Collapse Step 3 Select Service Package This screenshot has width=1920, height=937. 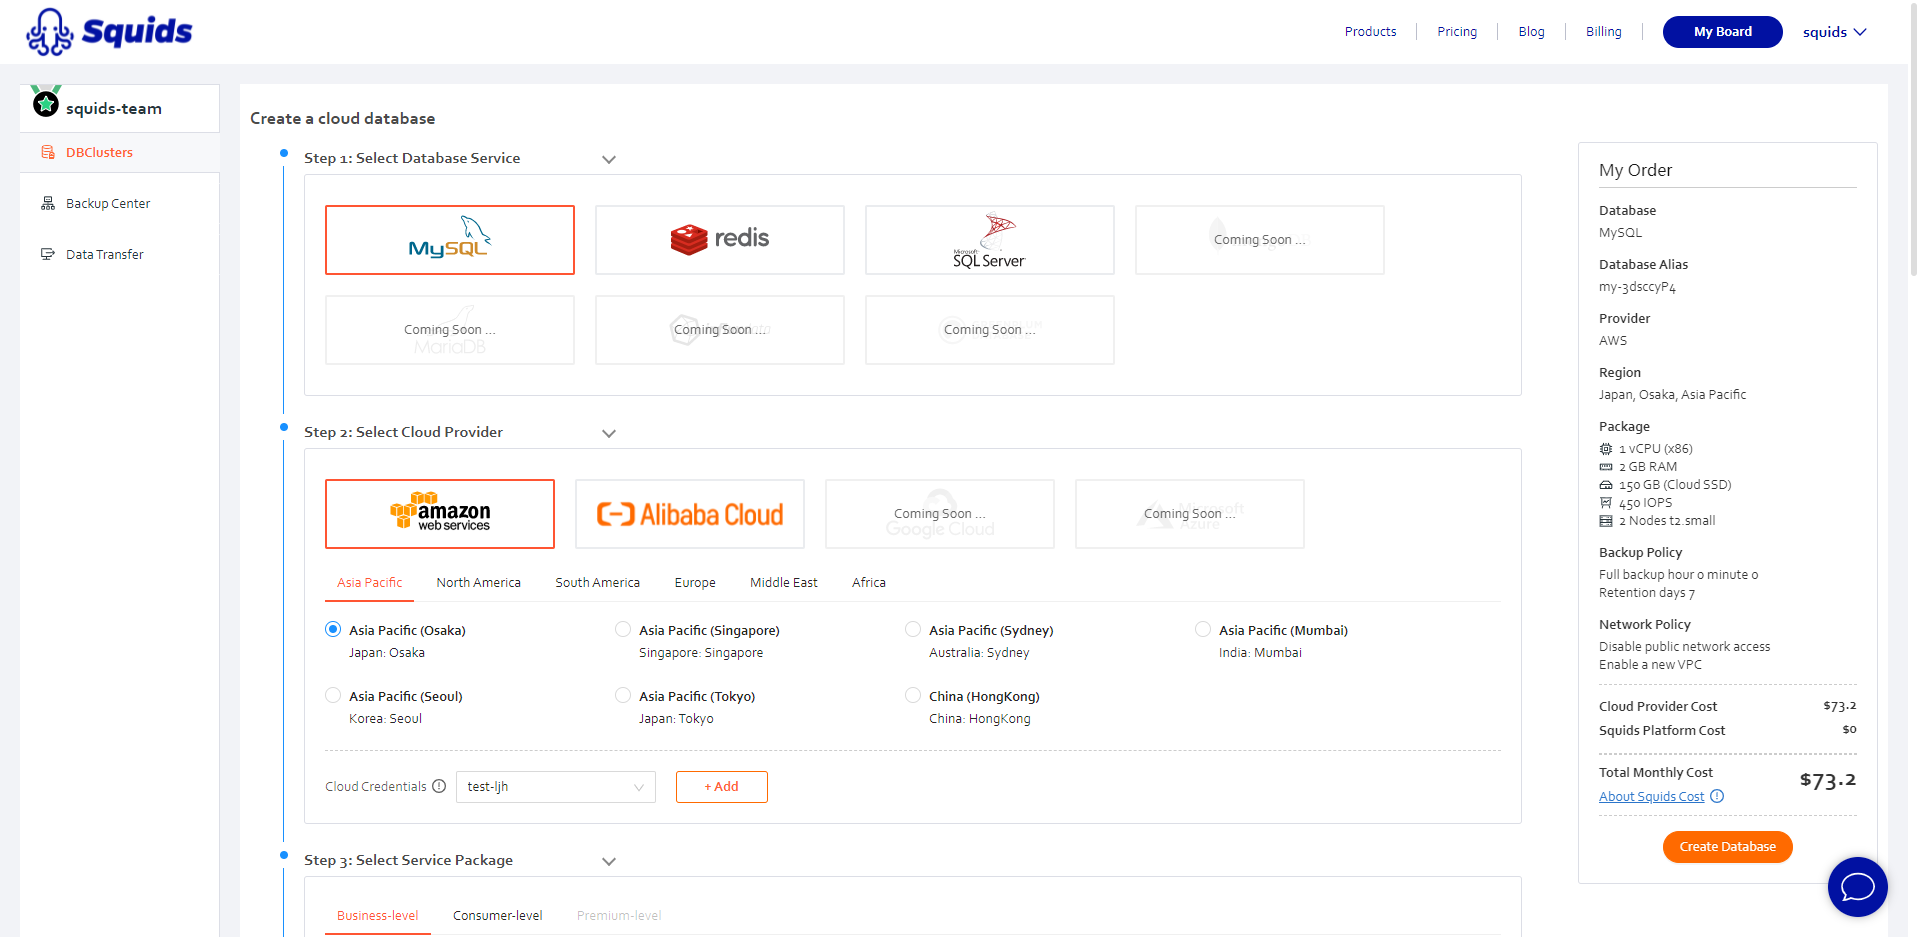609,861
